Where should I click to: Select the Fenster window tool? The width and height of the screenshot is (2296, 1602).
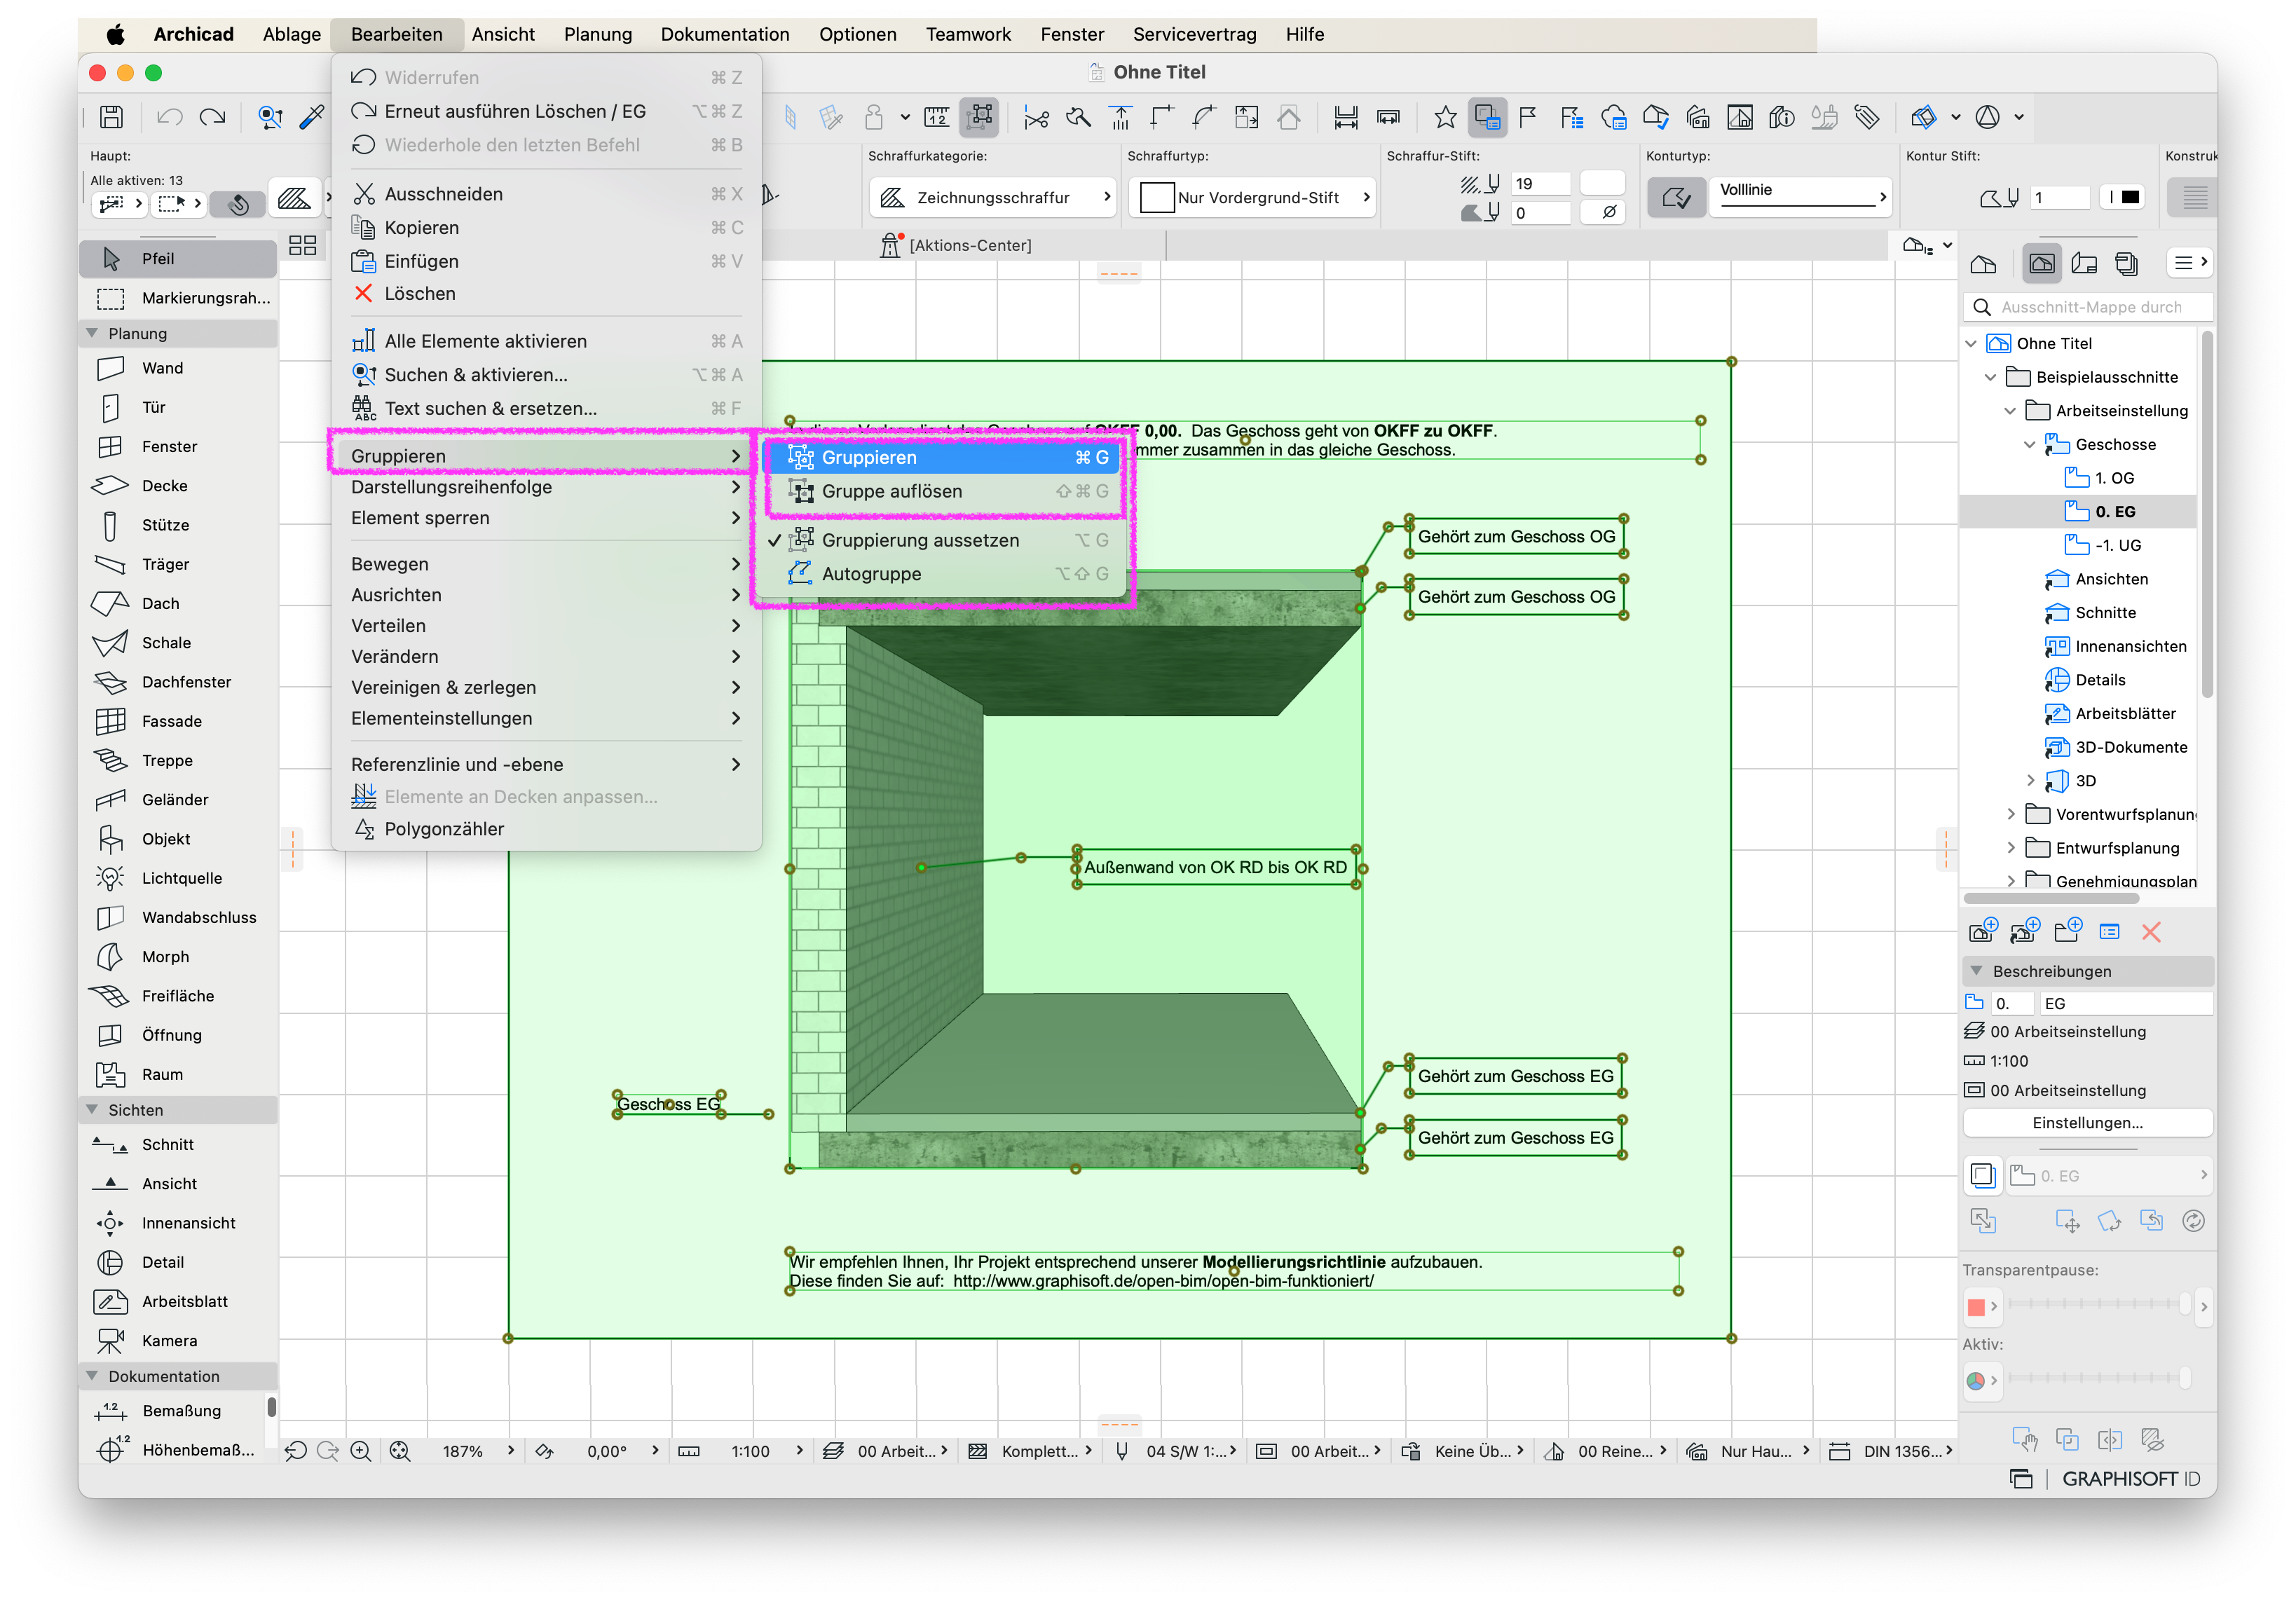pyautogui.click(x=177, y=446)
